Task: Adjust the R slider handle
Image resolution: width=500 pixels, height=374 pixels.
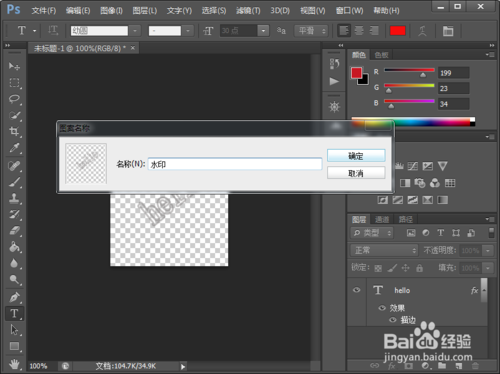Action: coord(423,75)
